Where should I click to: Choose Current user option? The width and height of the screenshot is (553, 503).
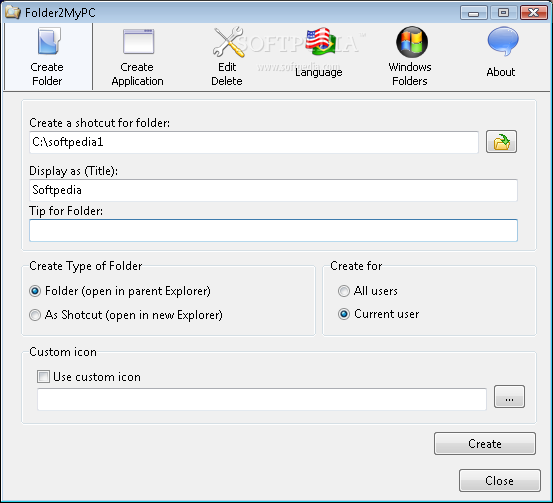coord(379,314)
